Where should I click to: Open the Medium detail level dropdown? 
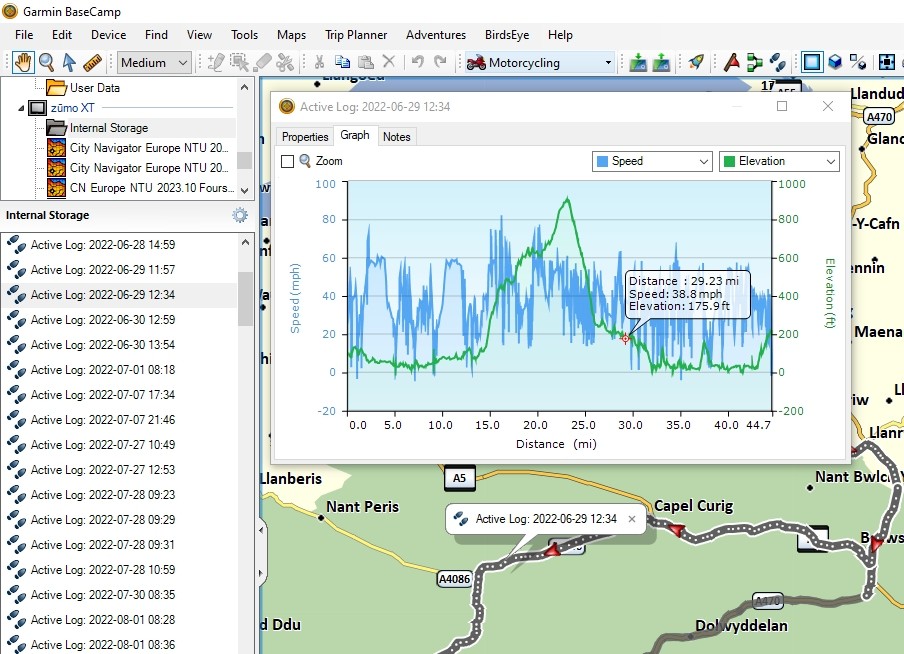(155, 62)
